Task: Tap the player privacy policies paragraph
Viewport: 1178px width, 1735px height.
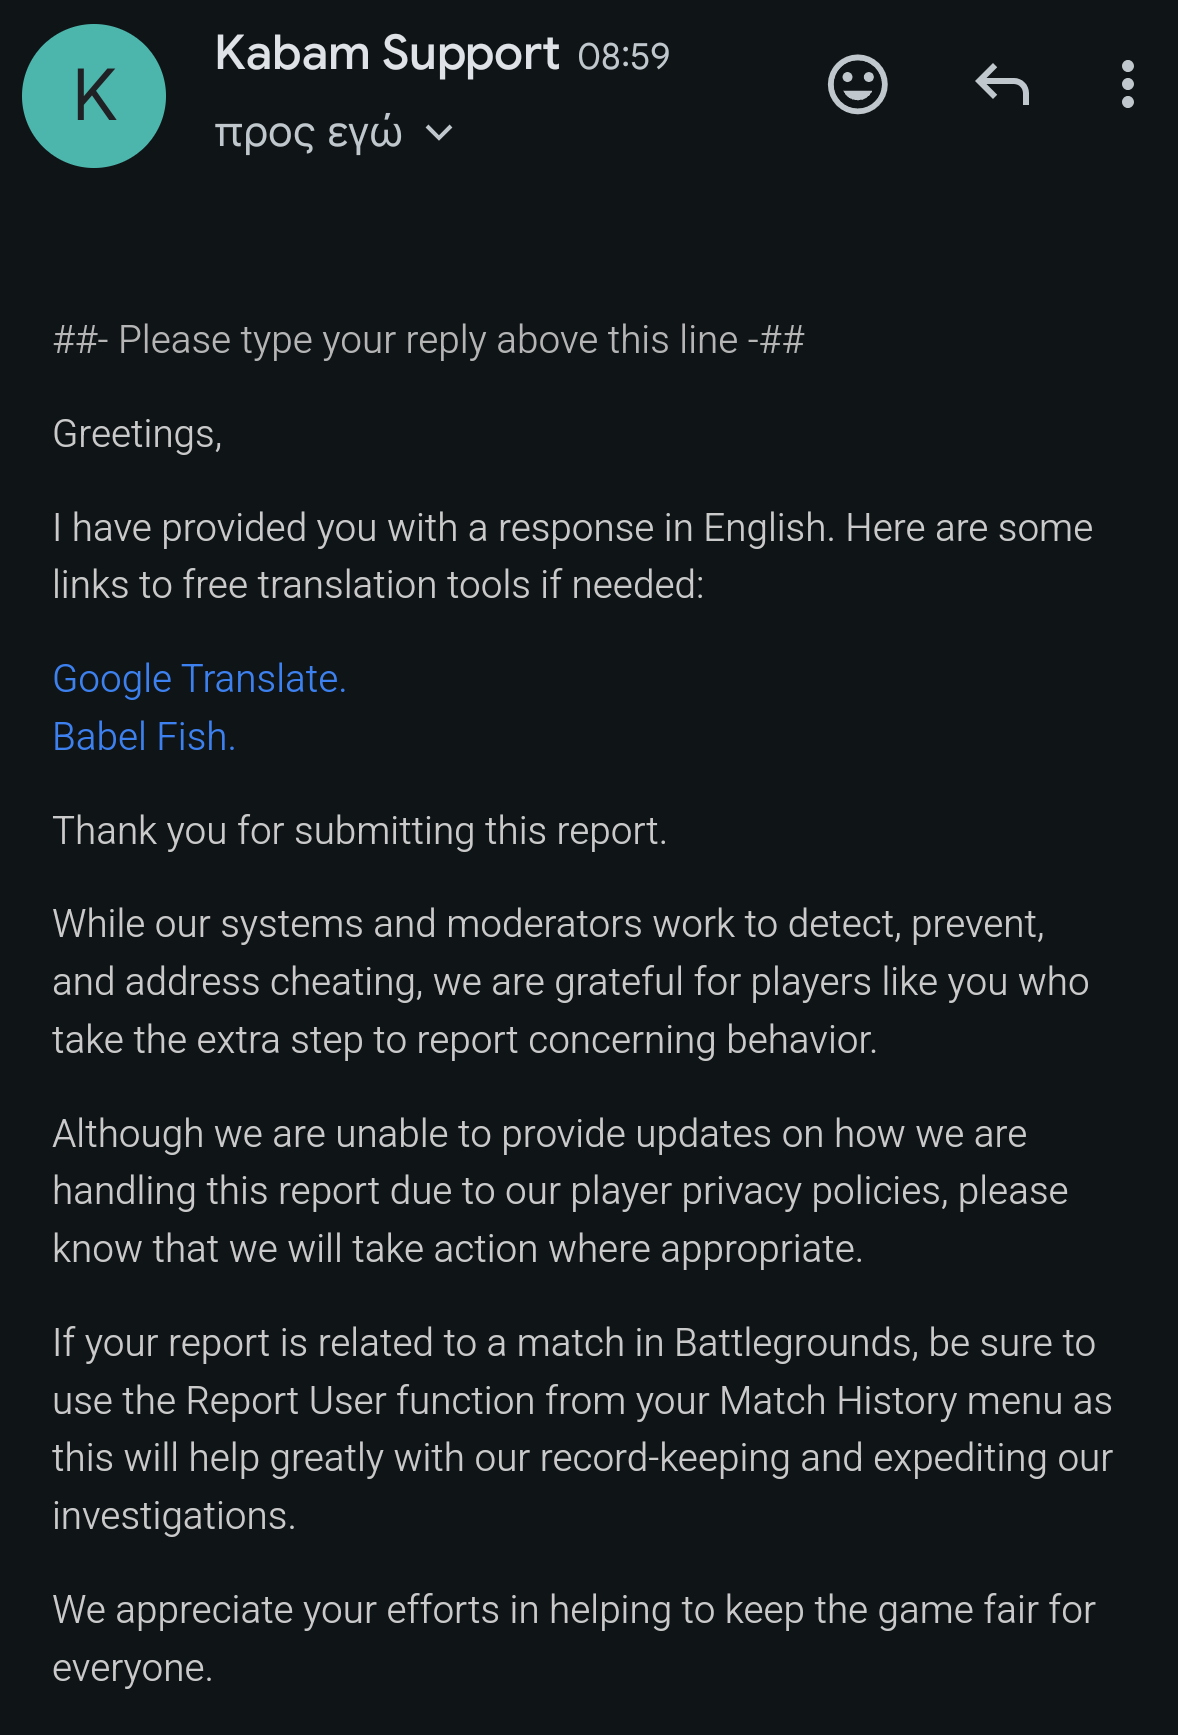Action: (x=560, y=1191)
